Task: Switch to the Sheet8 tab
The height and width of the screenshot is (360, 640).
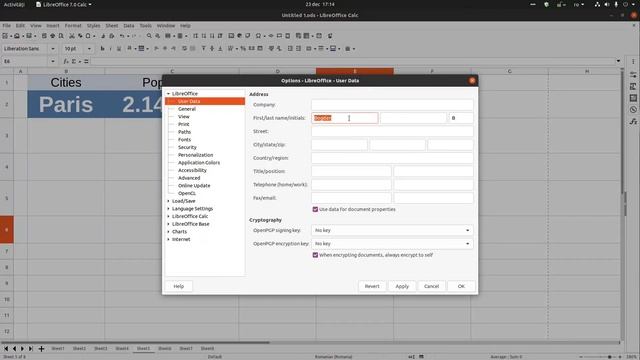Action: click(x=207, y=349)
